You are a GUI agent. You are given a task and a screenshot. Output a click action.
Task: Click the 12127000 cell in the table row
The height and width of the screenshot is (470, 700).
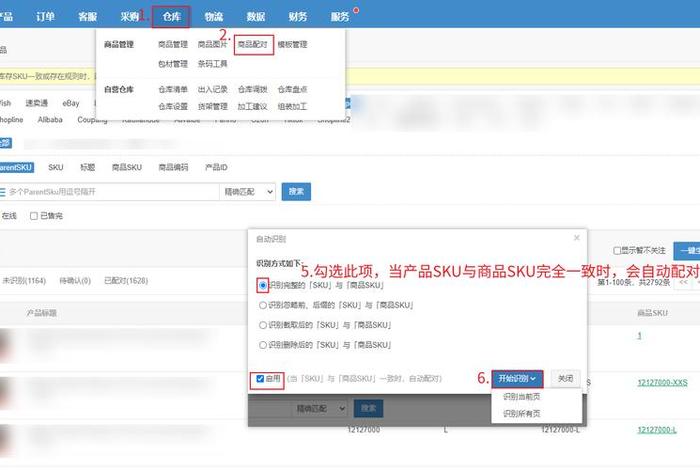tap(364, 430)
